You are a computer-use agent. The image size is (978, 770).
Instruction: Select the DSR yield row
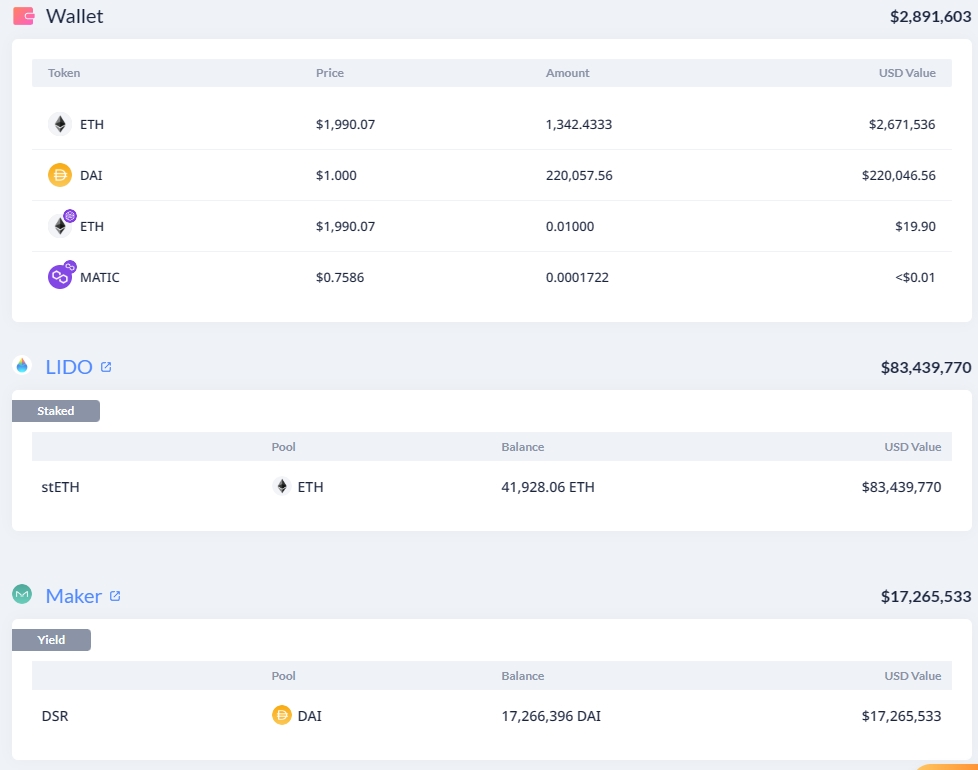pos(491,716)
